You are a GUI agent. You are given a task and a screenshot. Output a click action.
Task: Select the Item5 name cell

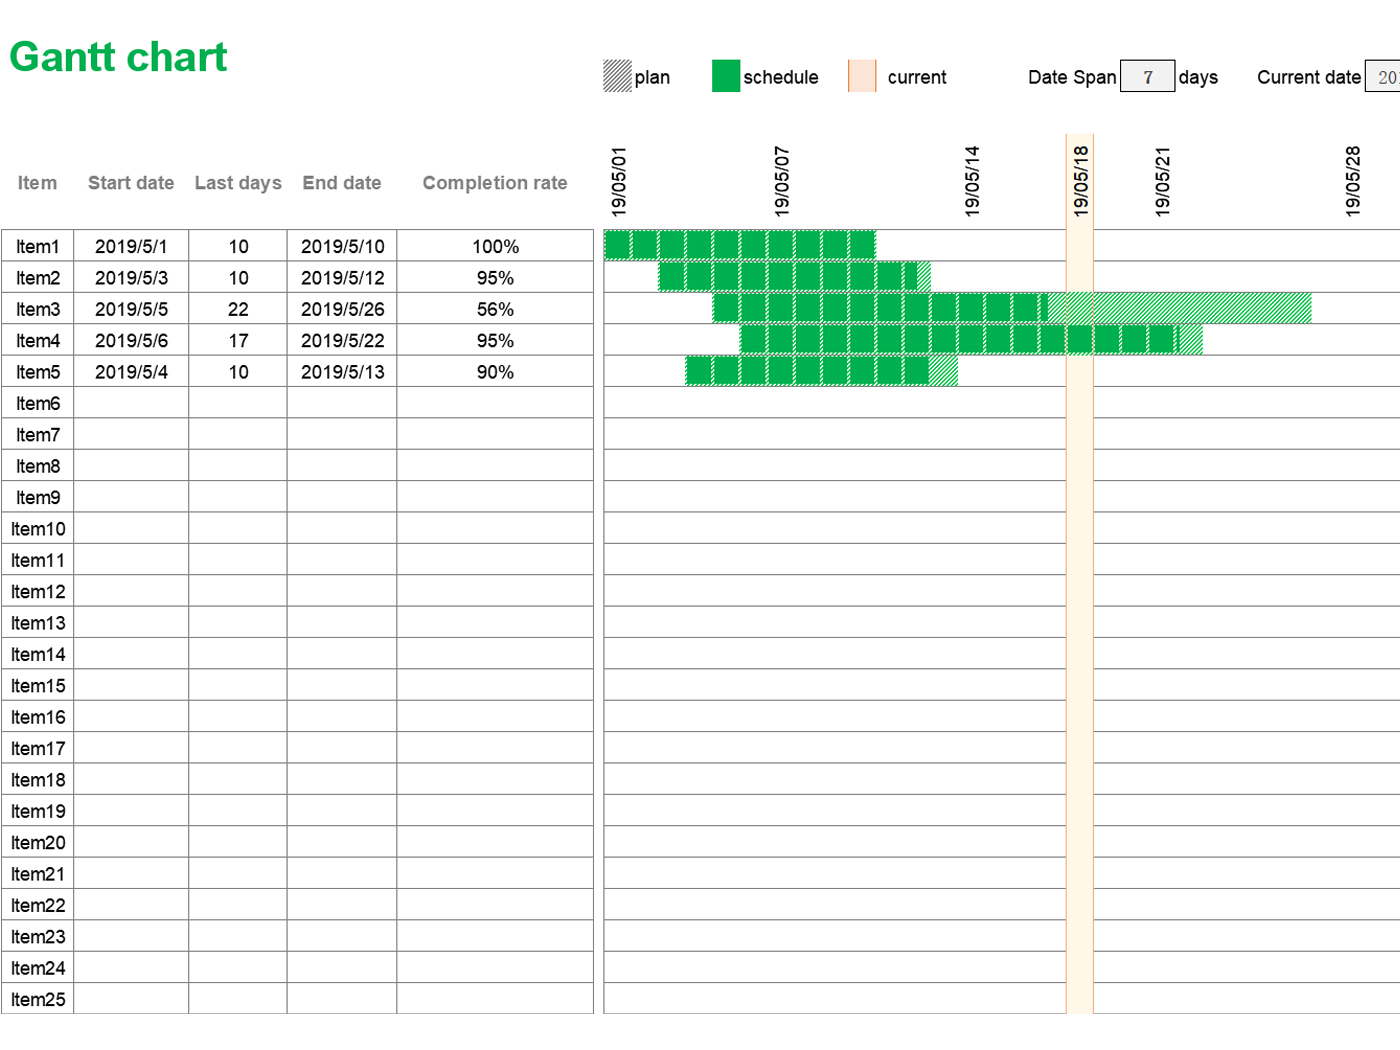tap(37, 372)
